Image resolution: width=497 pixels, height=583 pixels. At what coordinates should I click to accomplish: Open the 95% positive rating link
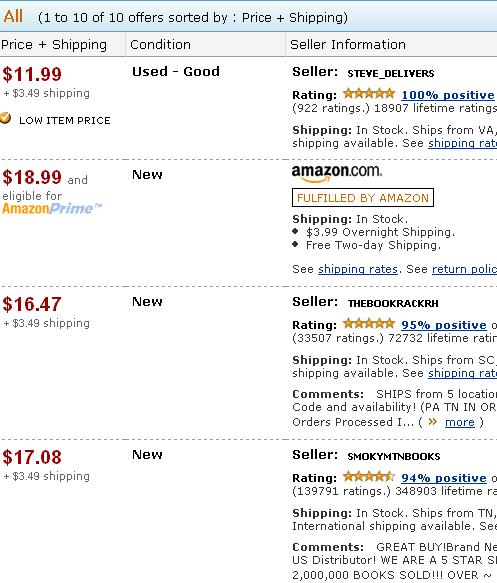(444, 325)
